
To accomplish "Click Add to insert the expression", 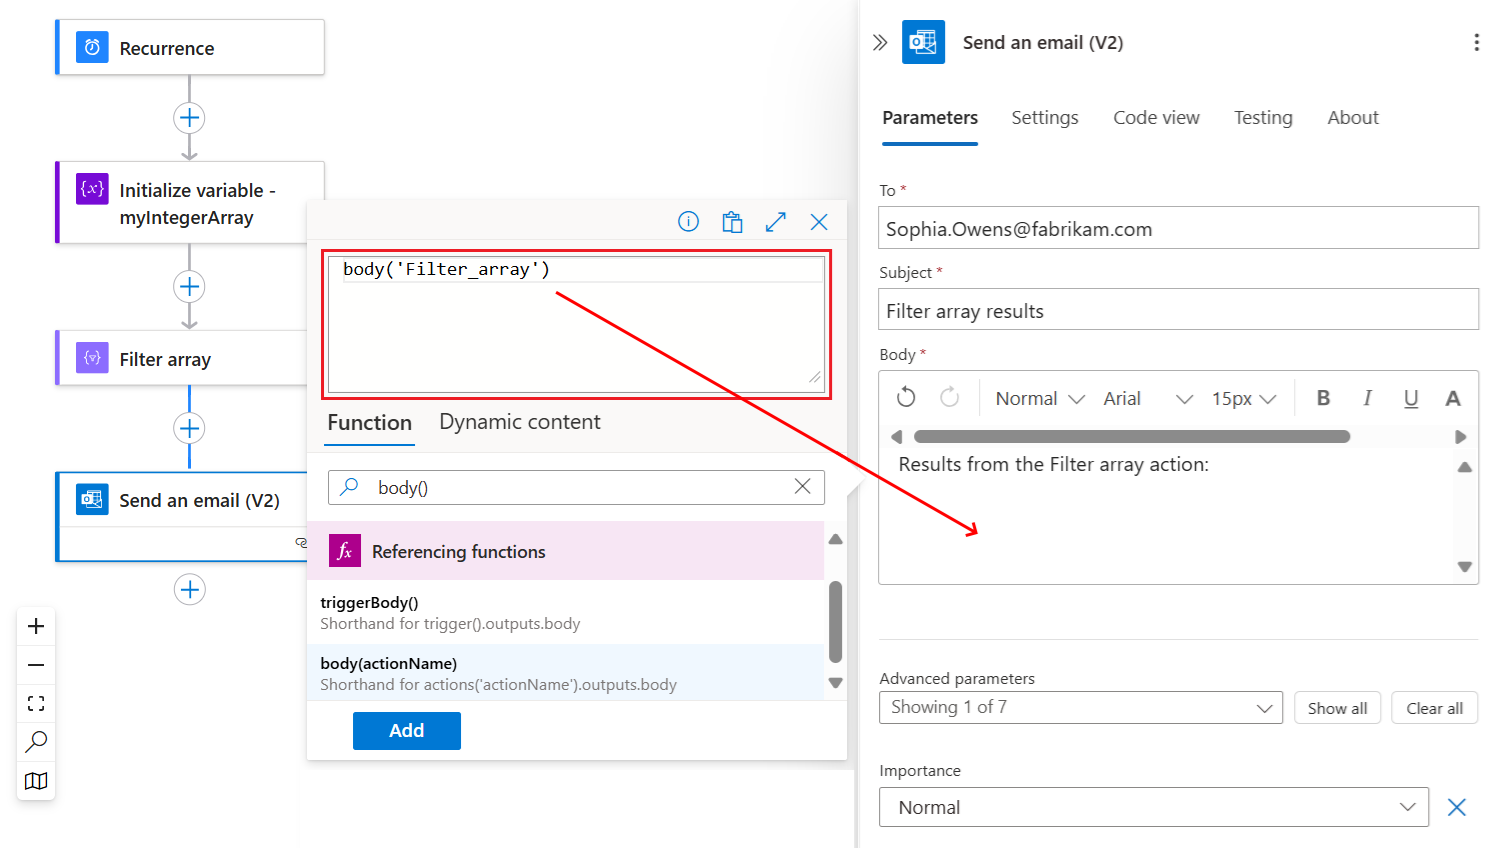I will coord(406,730).
